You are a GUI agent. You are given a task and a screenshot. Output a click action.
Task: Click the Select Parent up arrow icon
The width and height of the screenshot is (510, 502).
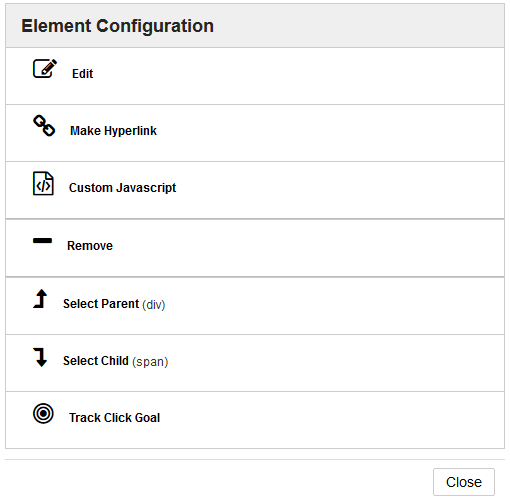click(x=40, y=298)
